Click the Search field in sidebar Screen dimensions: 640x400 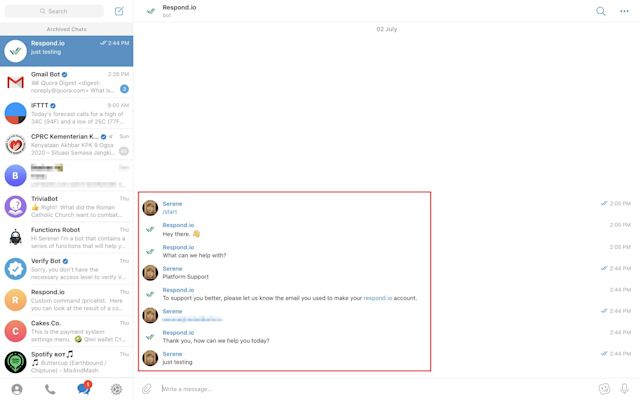coord(54,11)
